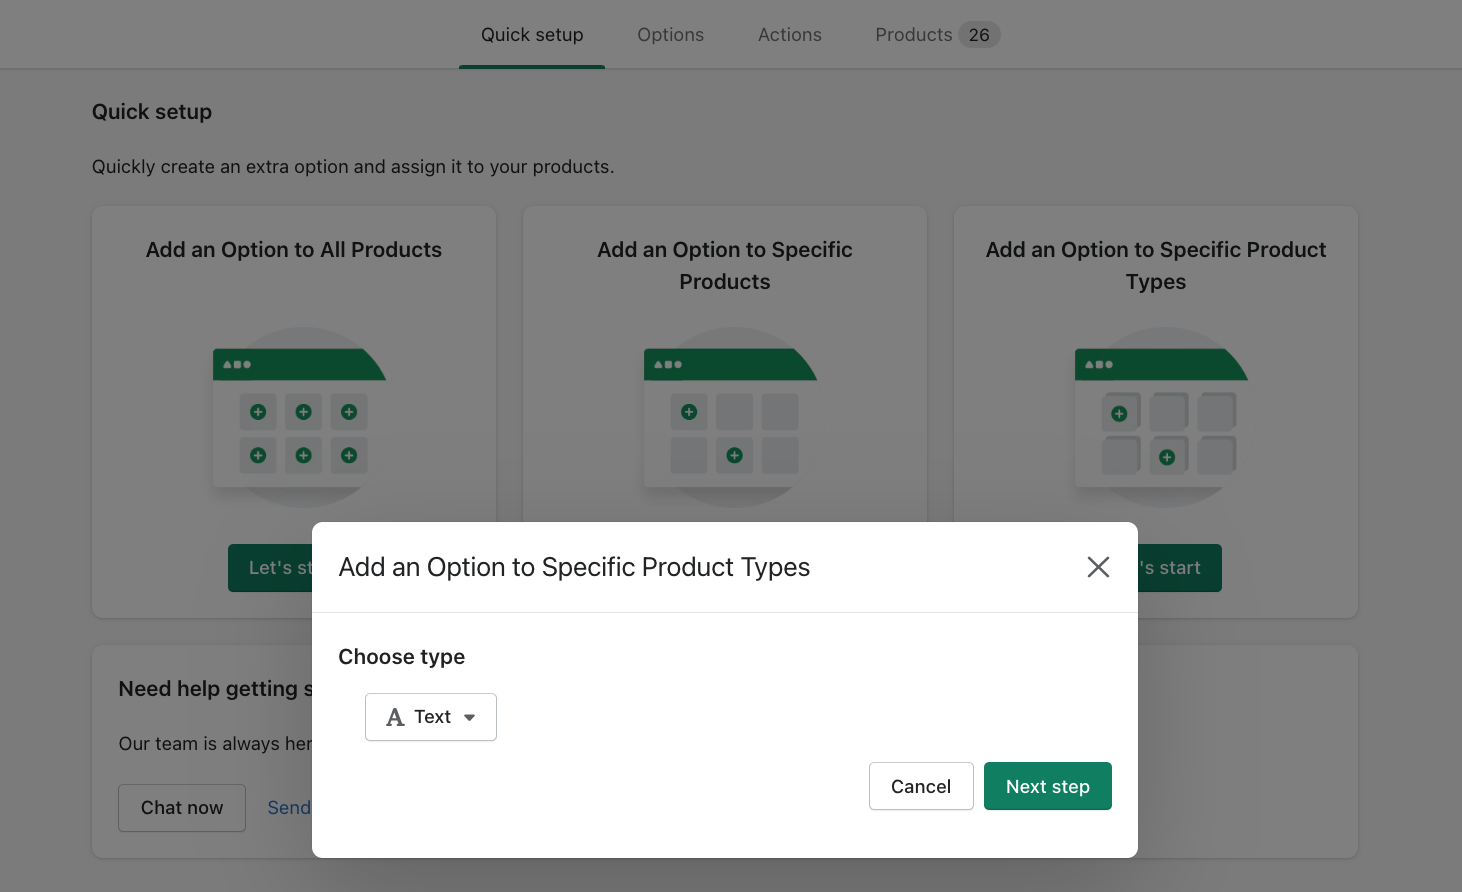Click the Send link in help section
Viewport: 1462px width, 892px height.
pos(289,808)
